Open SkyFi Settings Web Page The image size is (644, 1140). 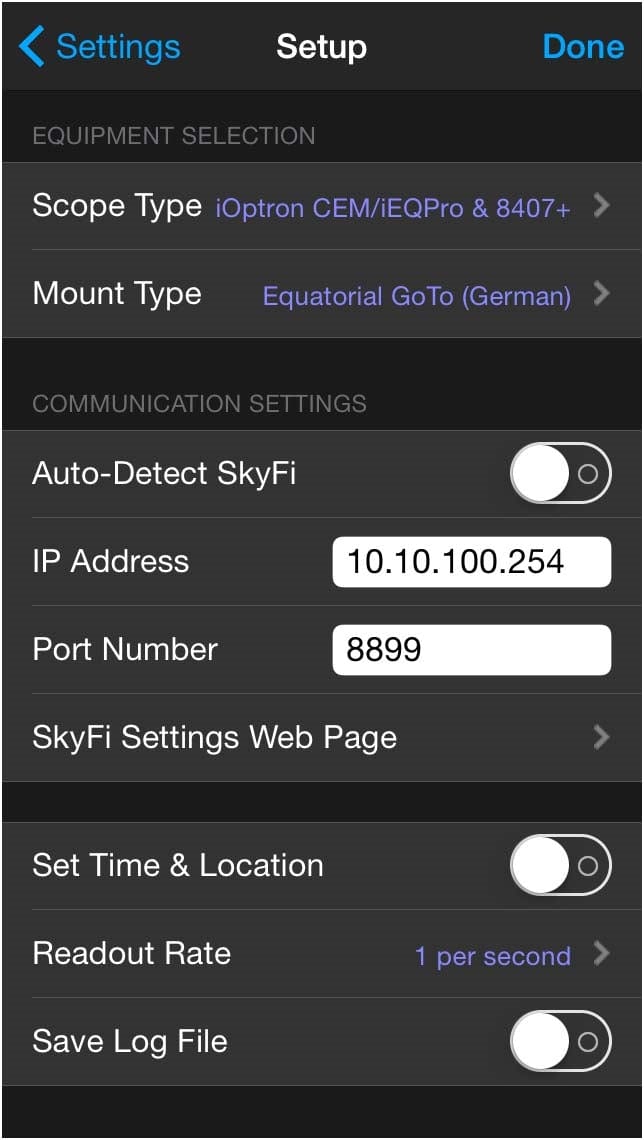[x=215, y=738]
